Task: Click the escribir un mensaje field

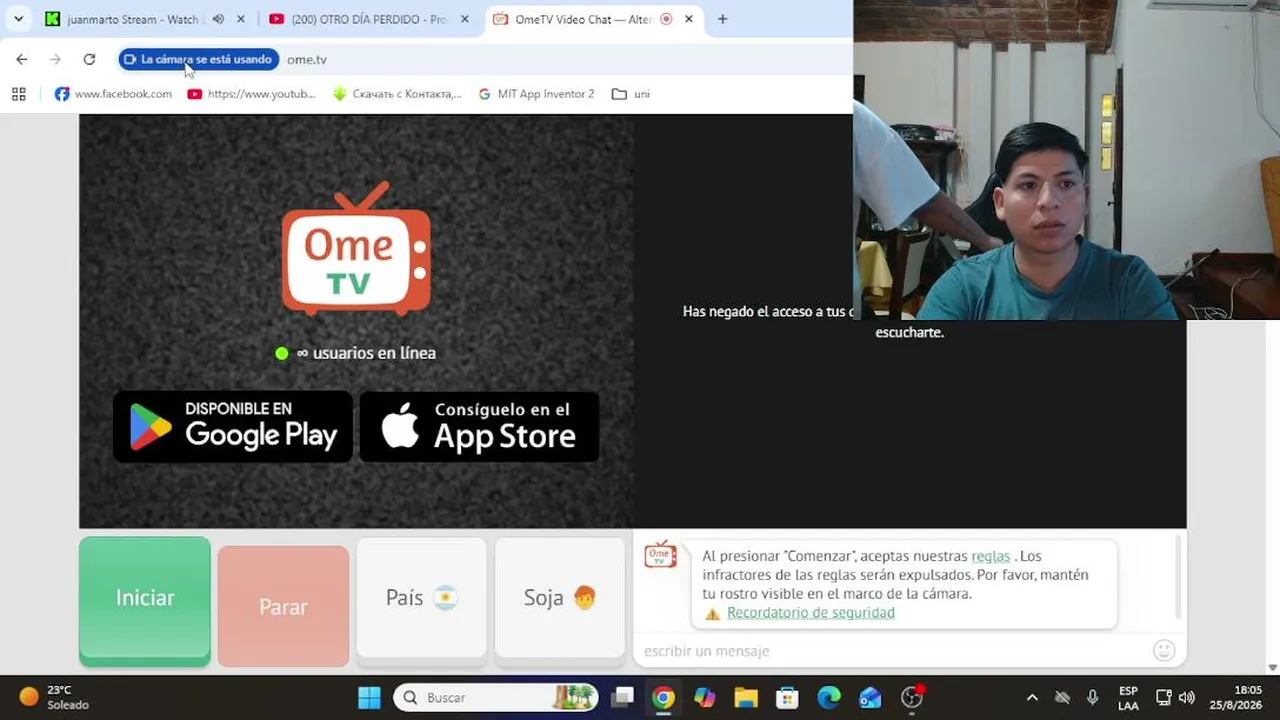Action: (x=893, y=651)
